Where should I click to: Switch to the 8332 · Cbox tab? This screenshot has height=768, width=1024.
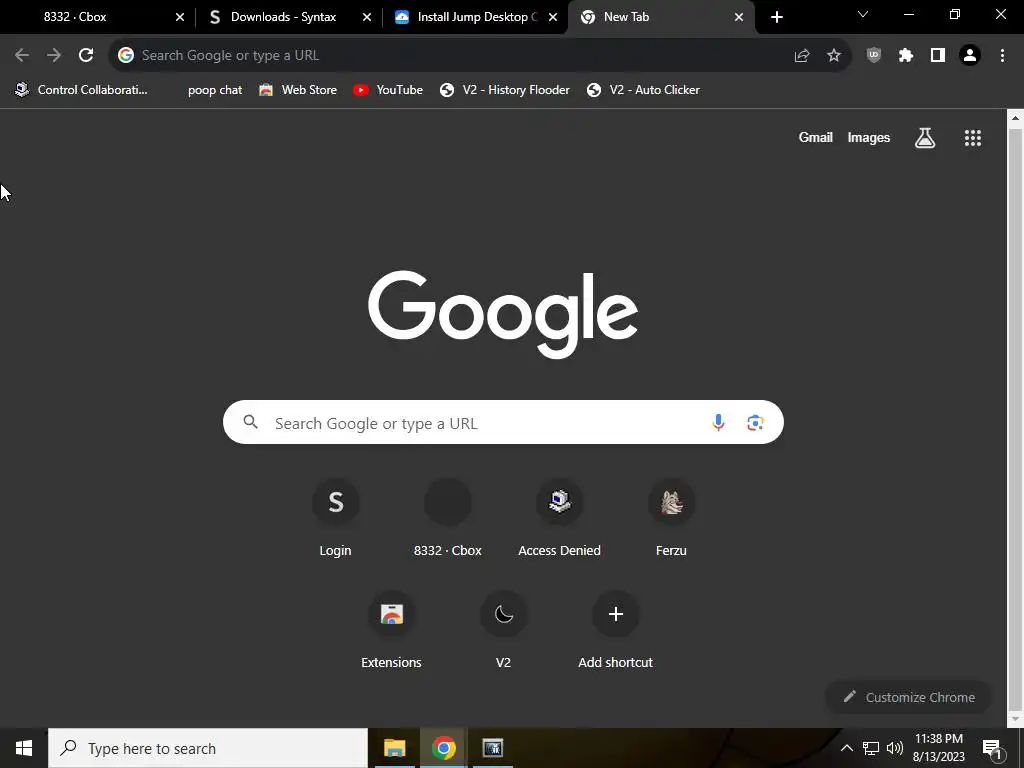97,17
